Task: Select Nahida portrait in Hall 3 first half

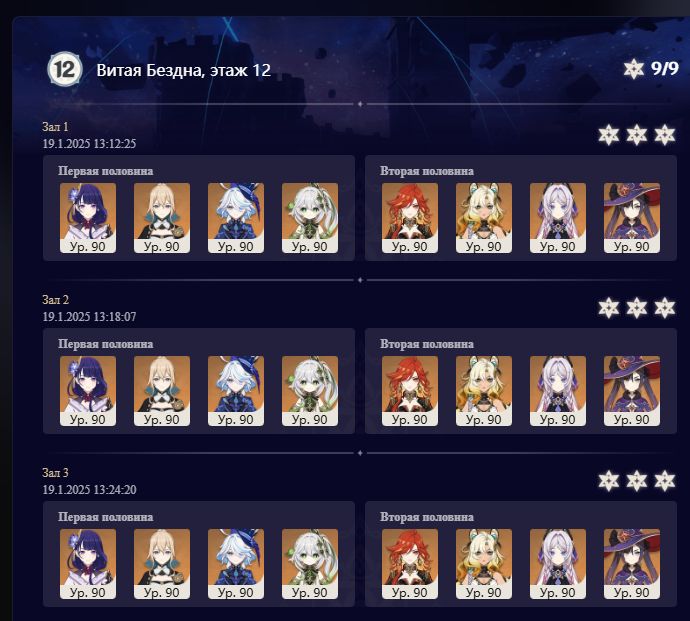Action: pos(310,564)
